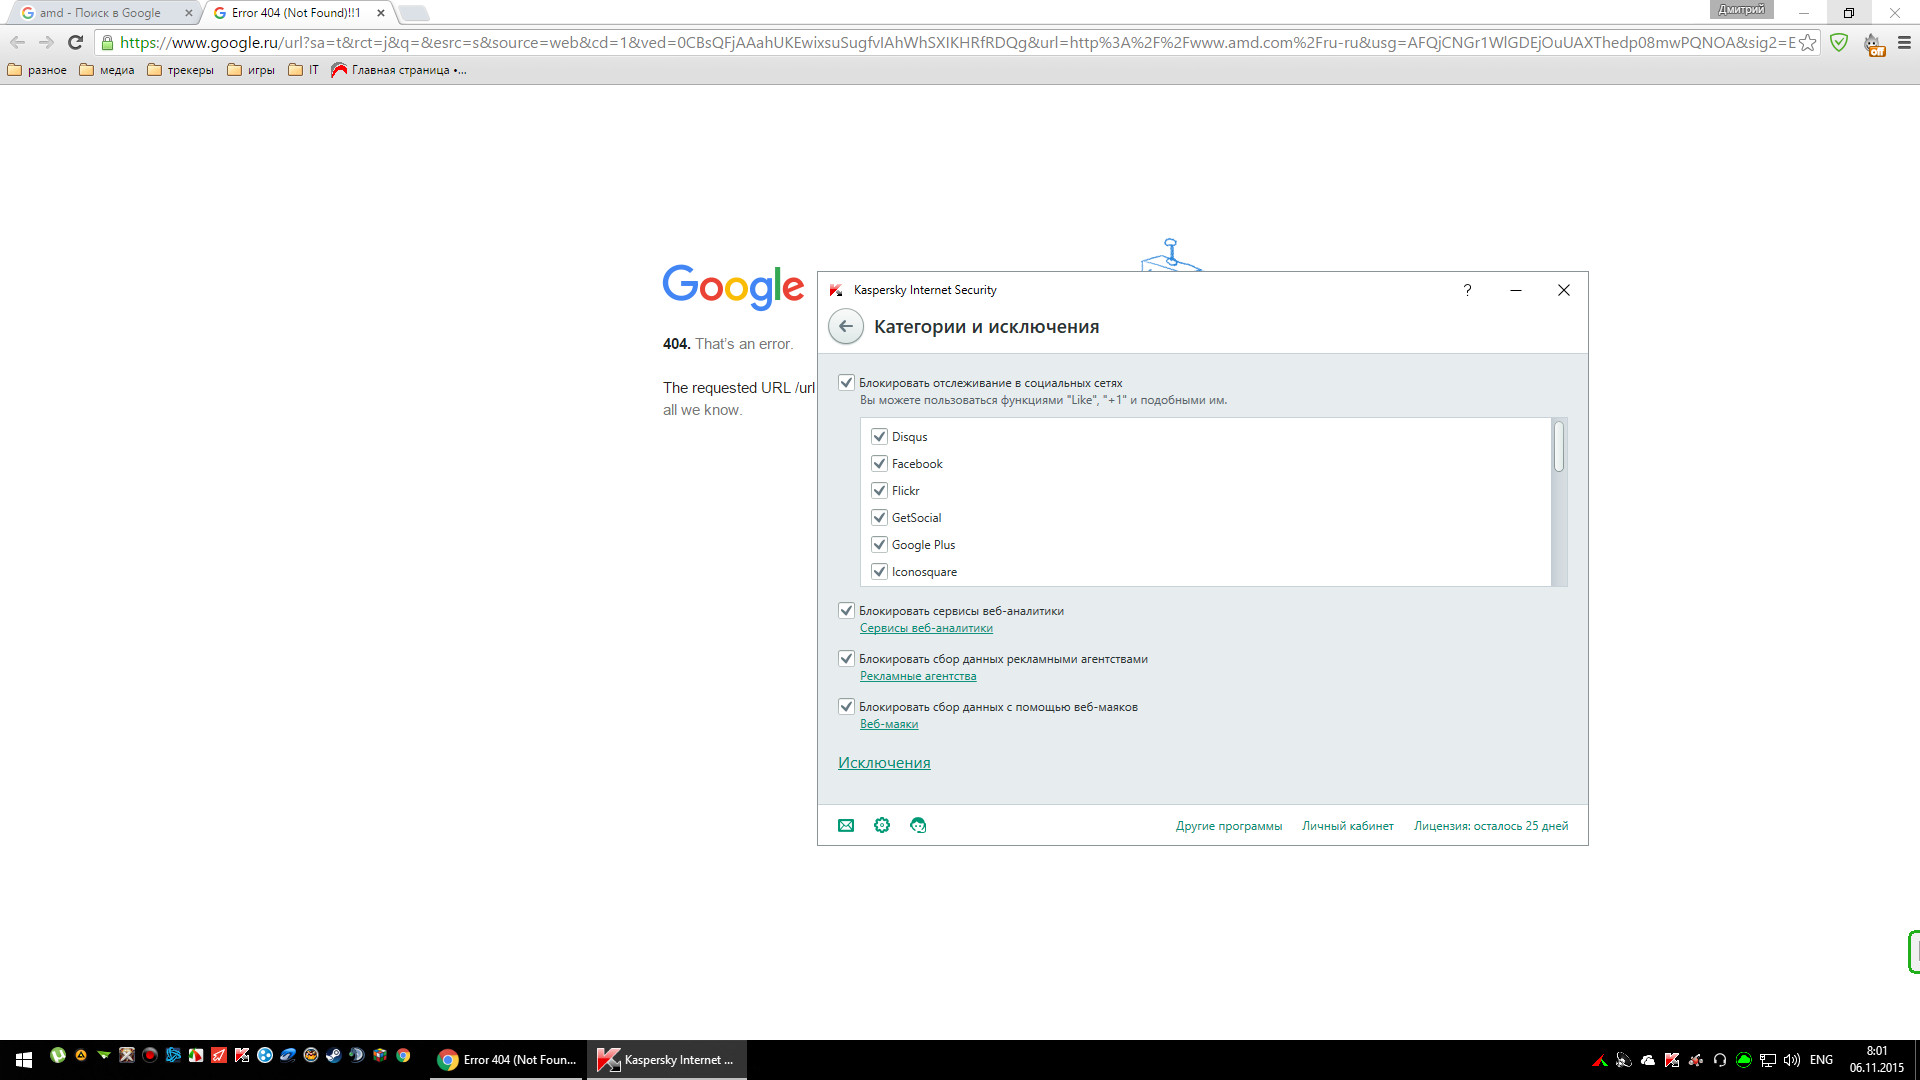Open Chrome hamburger menu
Screen dimensions: 1920x1080
coord(1904,42)
